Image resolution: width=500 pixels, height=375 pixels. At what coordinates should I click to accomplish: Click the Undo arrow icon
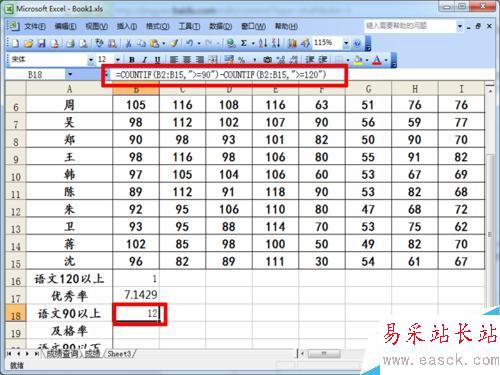tap(189, 43)
